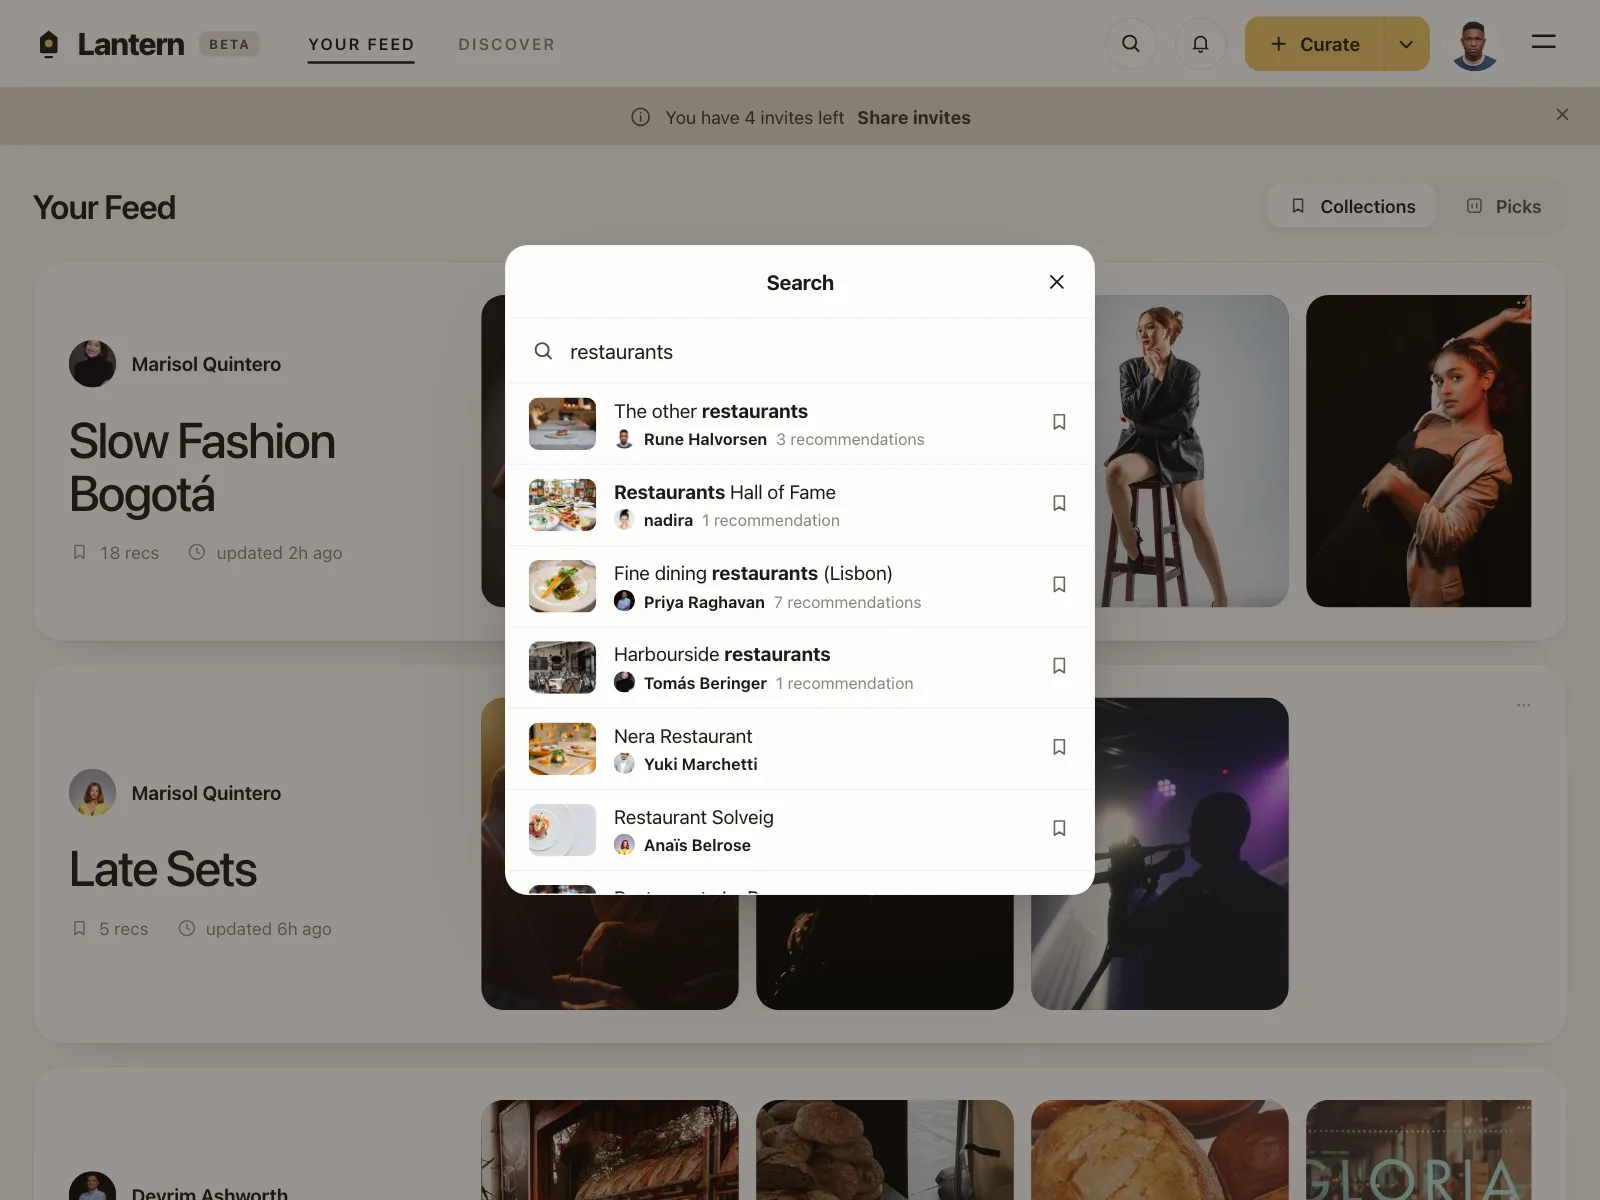Select the Collections view tab
The image size is (1600, 1200).
pyautogui.click(x=1352, y=206)
